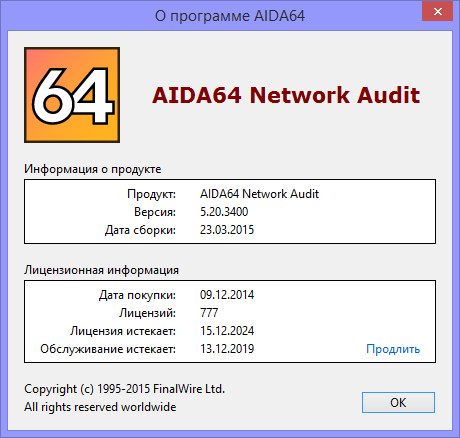Click the 'Продукт:' field label

click(x=151, y=194)
